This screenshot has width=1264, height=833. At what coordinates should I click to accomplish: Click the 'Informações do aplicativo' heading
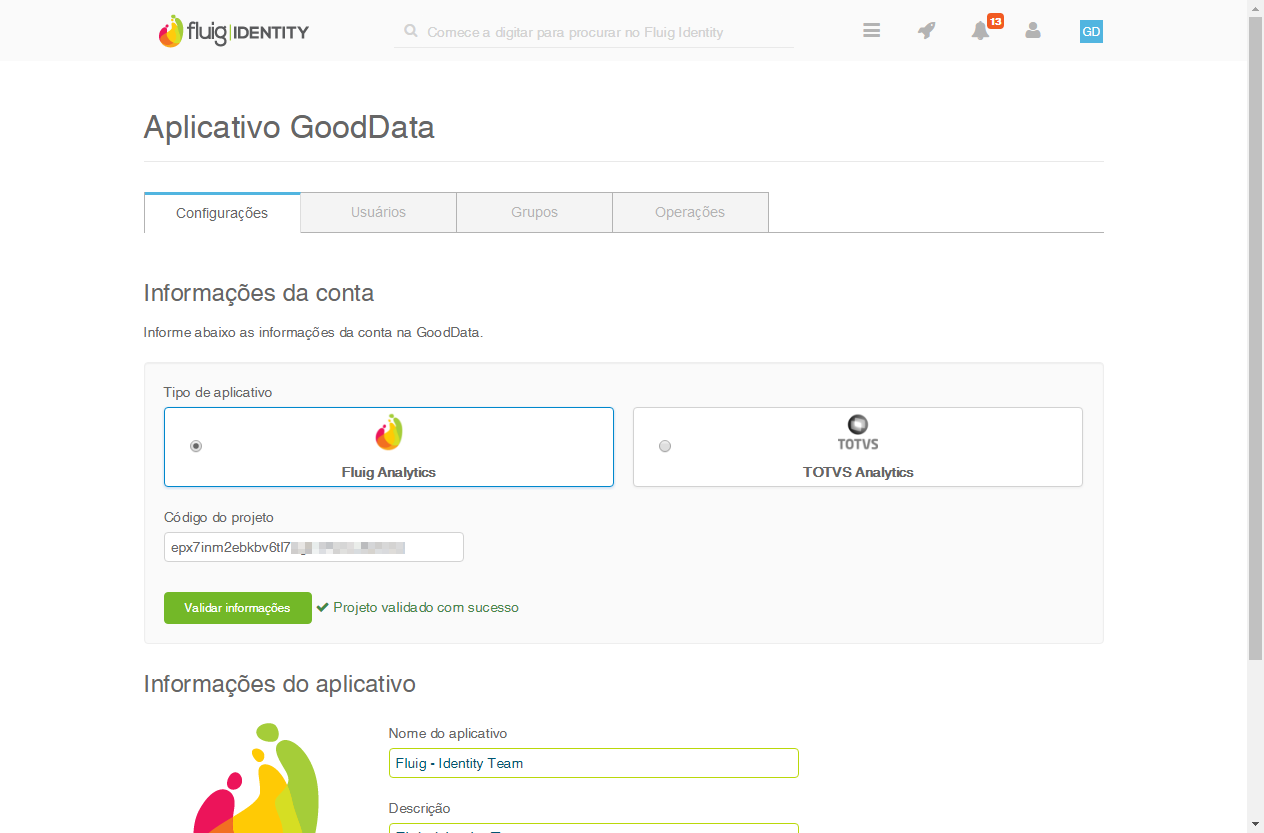coord(280,684)
